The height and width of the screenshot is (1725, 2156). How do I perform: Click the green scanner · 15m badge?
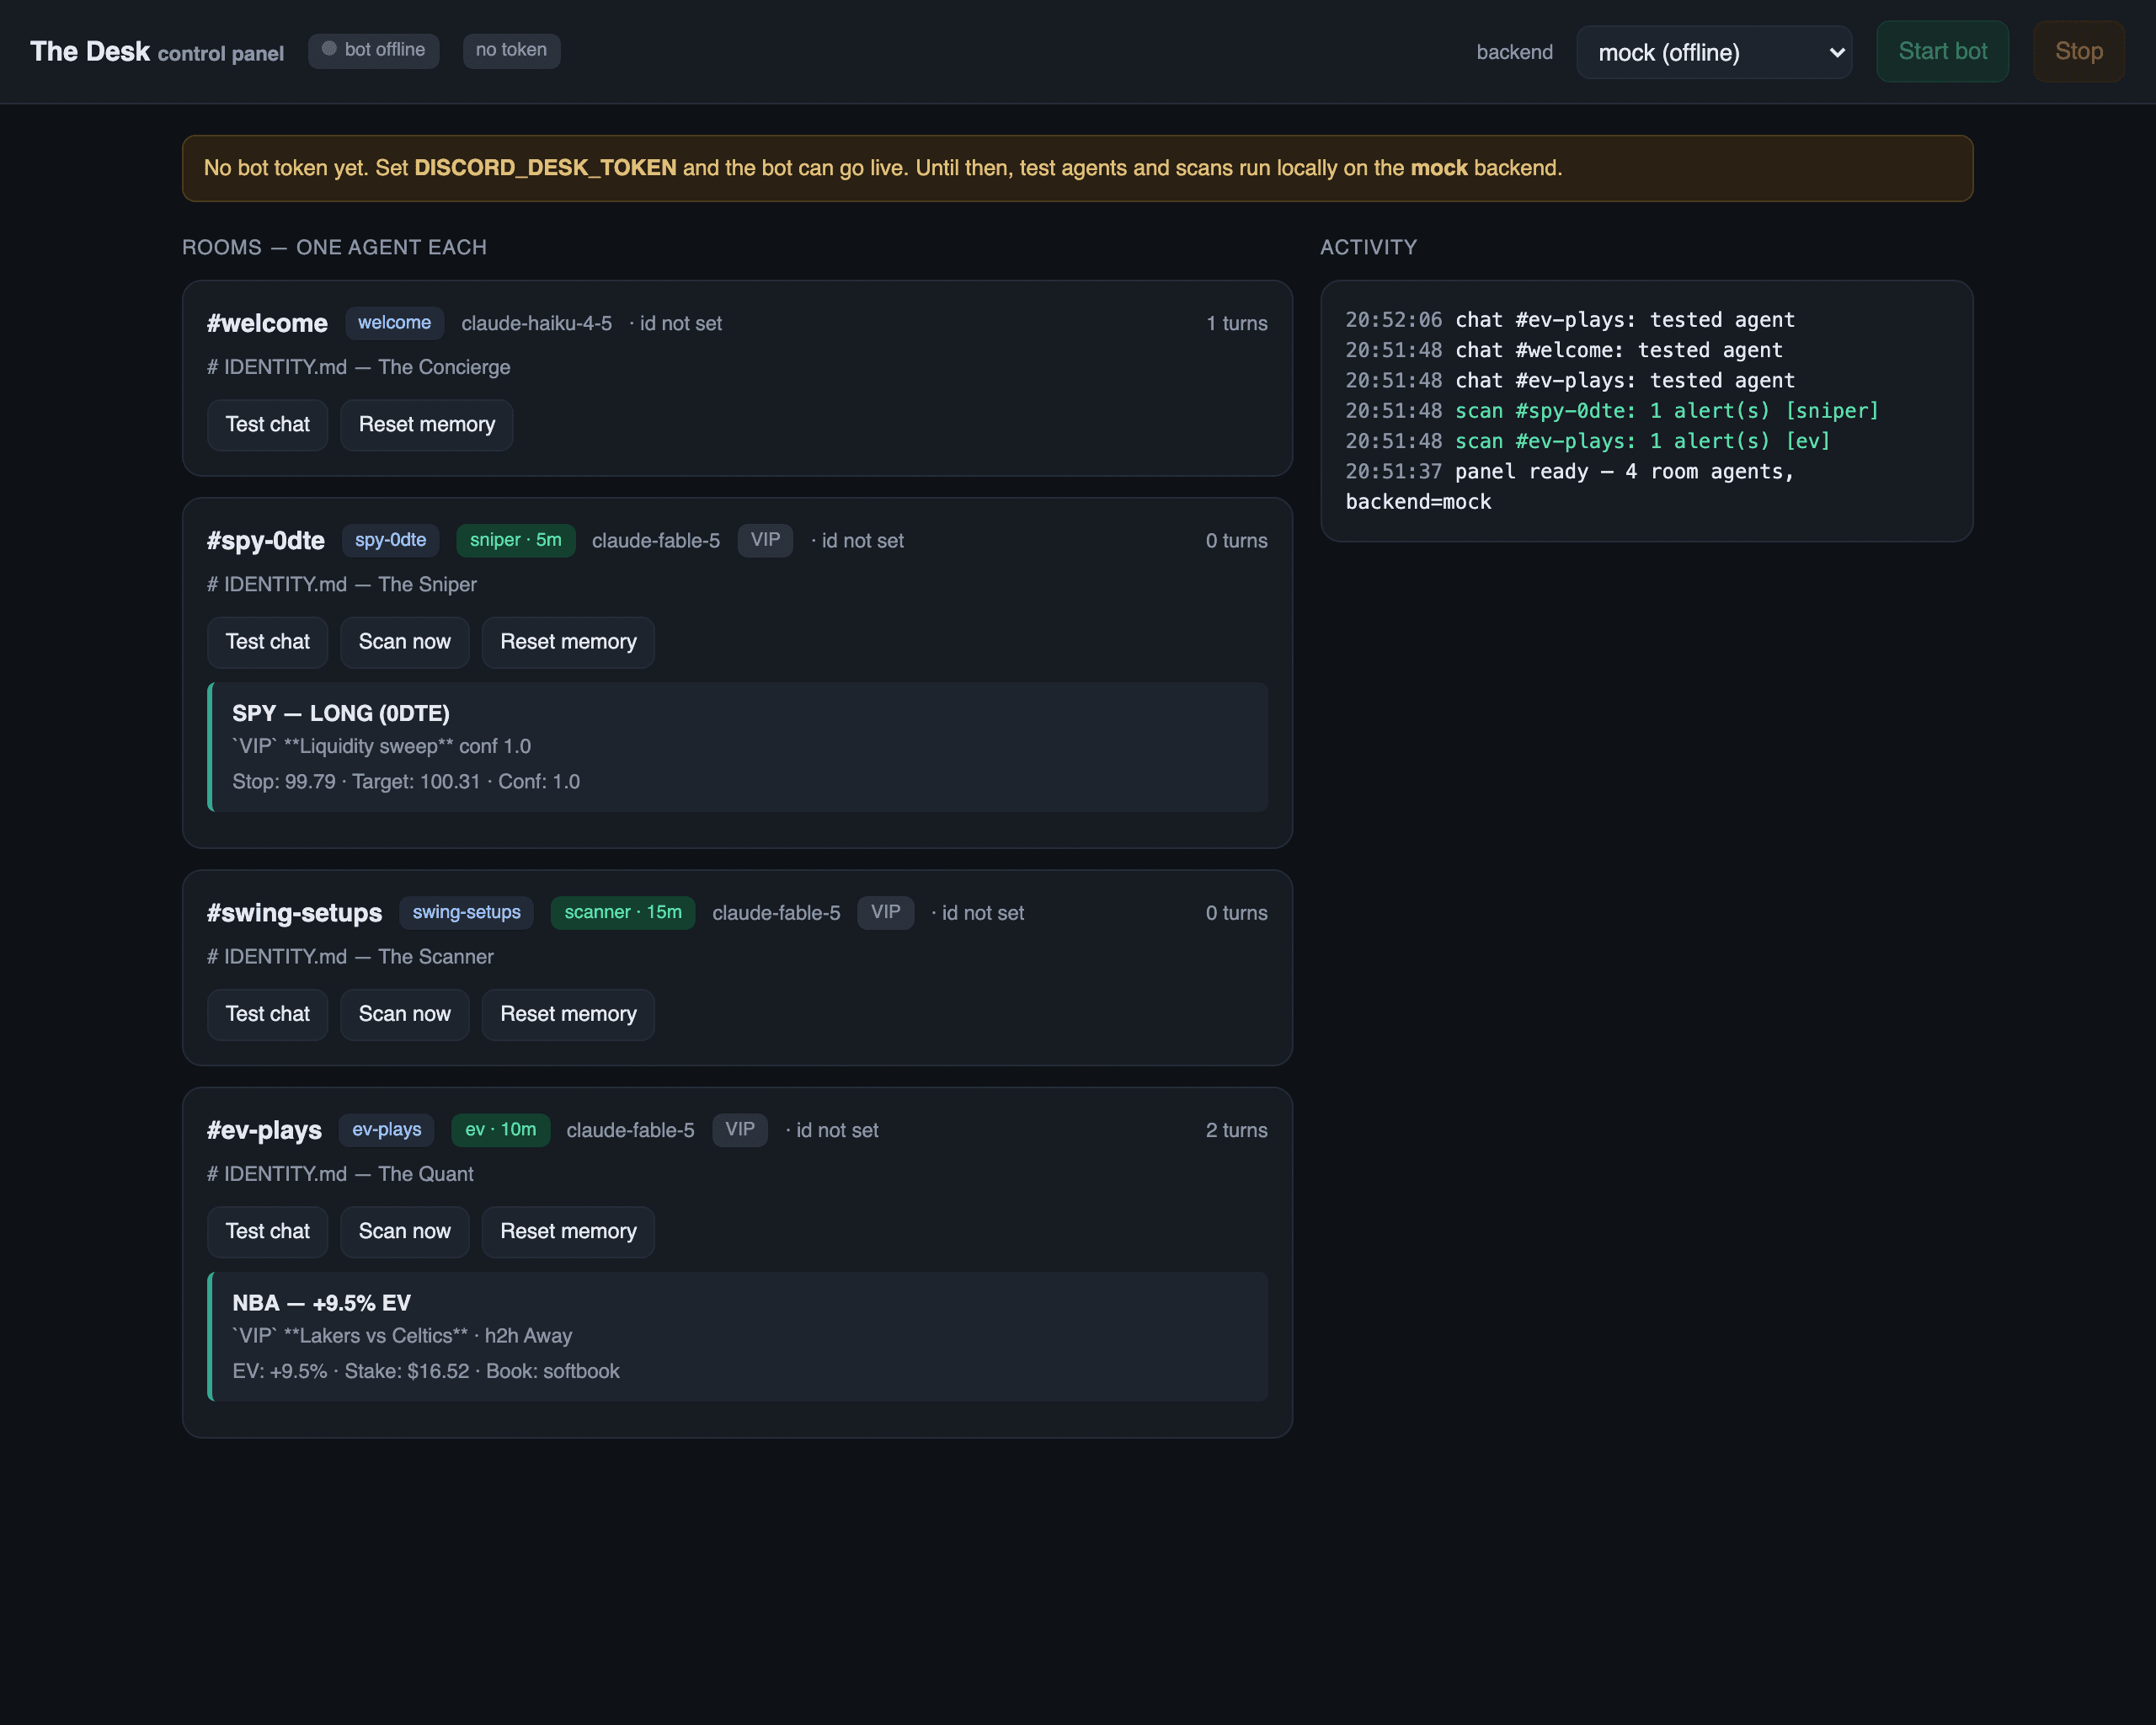[x=622, y=912]
